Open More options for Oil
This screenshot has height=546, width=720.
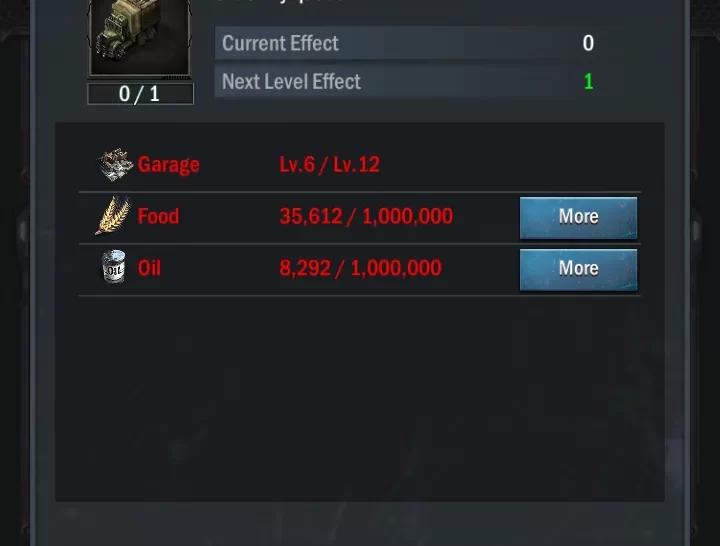click(x=578, y=270)
